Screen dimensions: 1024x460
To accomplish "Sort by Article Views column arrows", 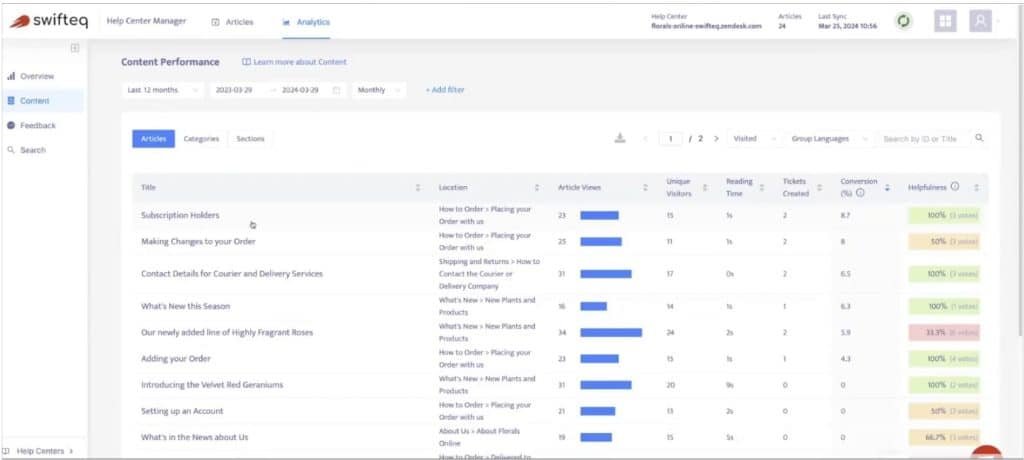I will point(645,188).
